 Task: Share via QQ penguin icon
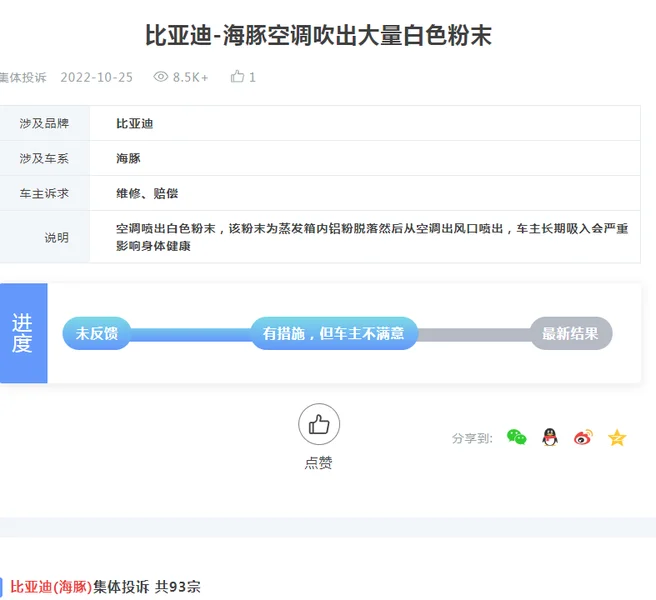550,437
